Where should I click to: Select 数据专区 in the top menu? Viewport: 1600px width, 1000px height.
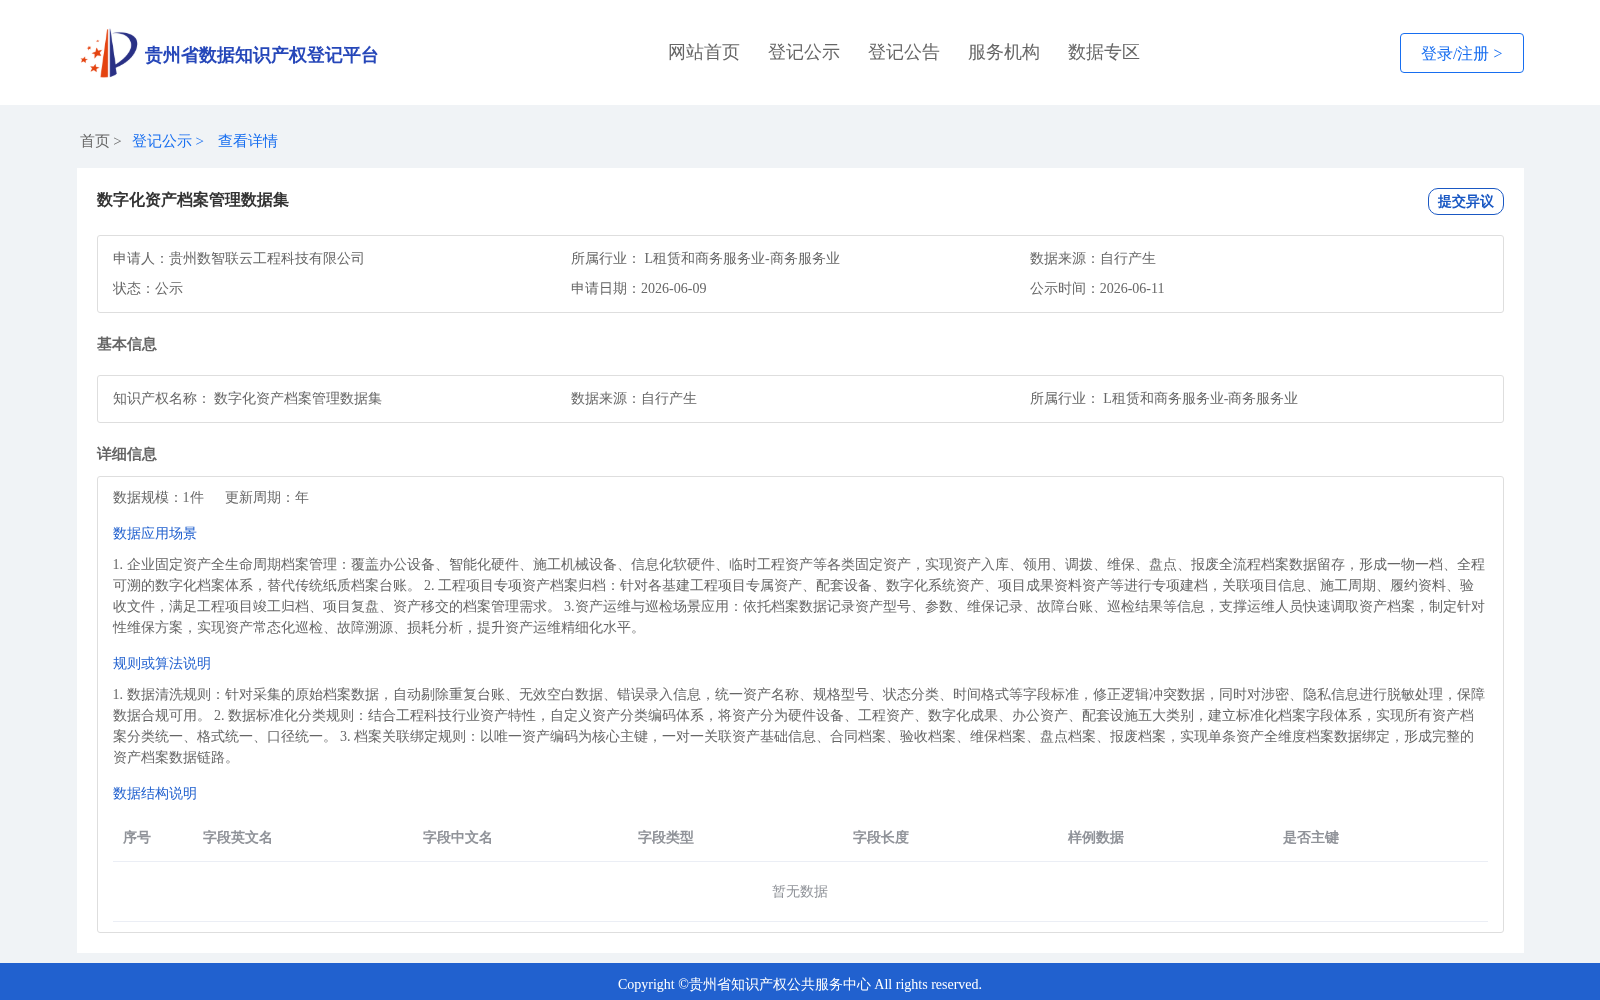pyautogui.click(x=1104, y=52)
